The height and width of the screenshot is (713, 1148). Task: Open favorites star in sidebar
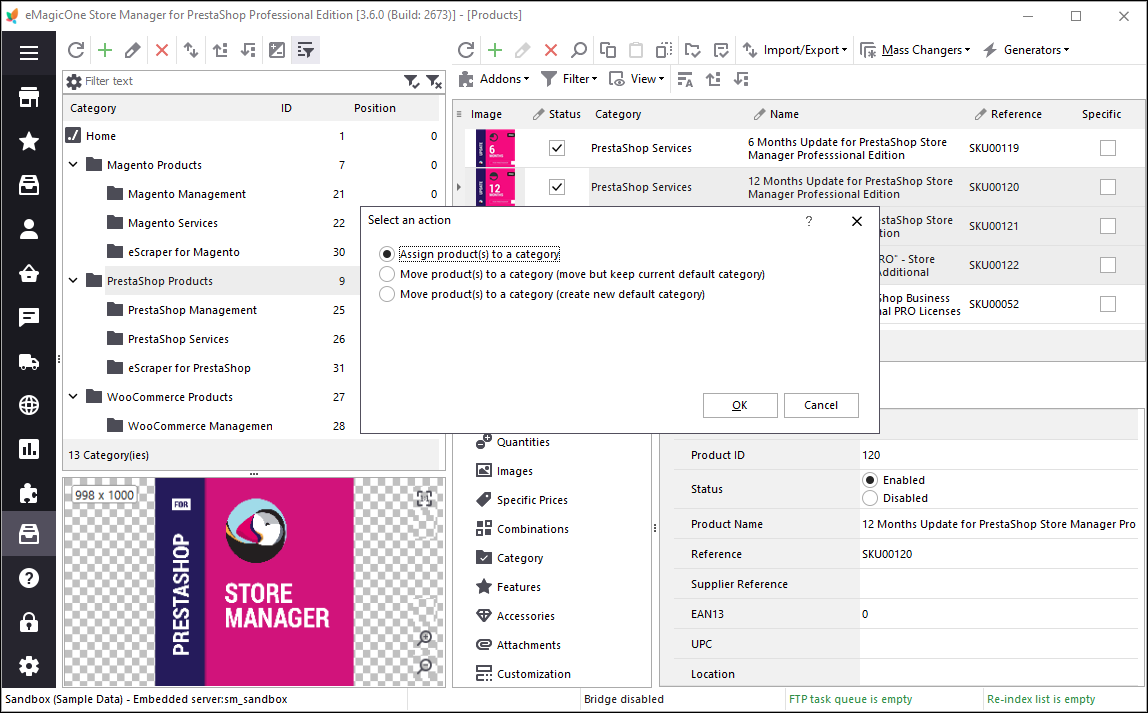[x=29, y=141]
